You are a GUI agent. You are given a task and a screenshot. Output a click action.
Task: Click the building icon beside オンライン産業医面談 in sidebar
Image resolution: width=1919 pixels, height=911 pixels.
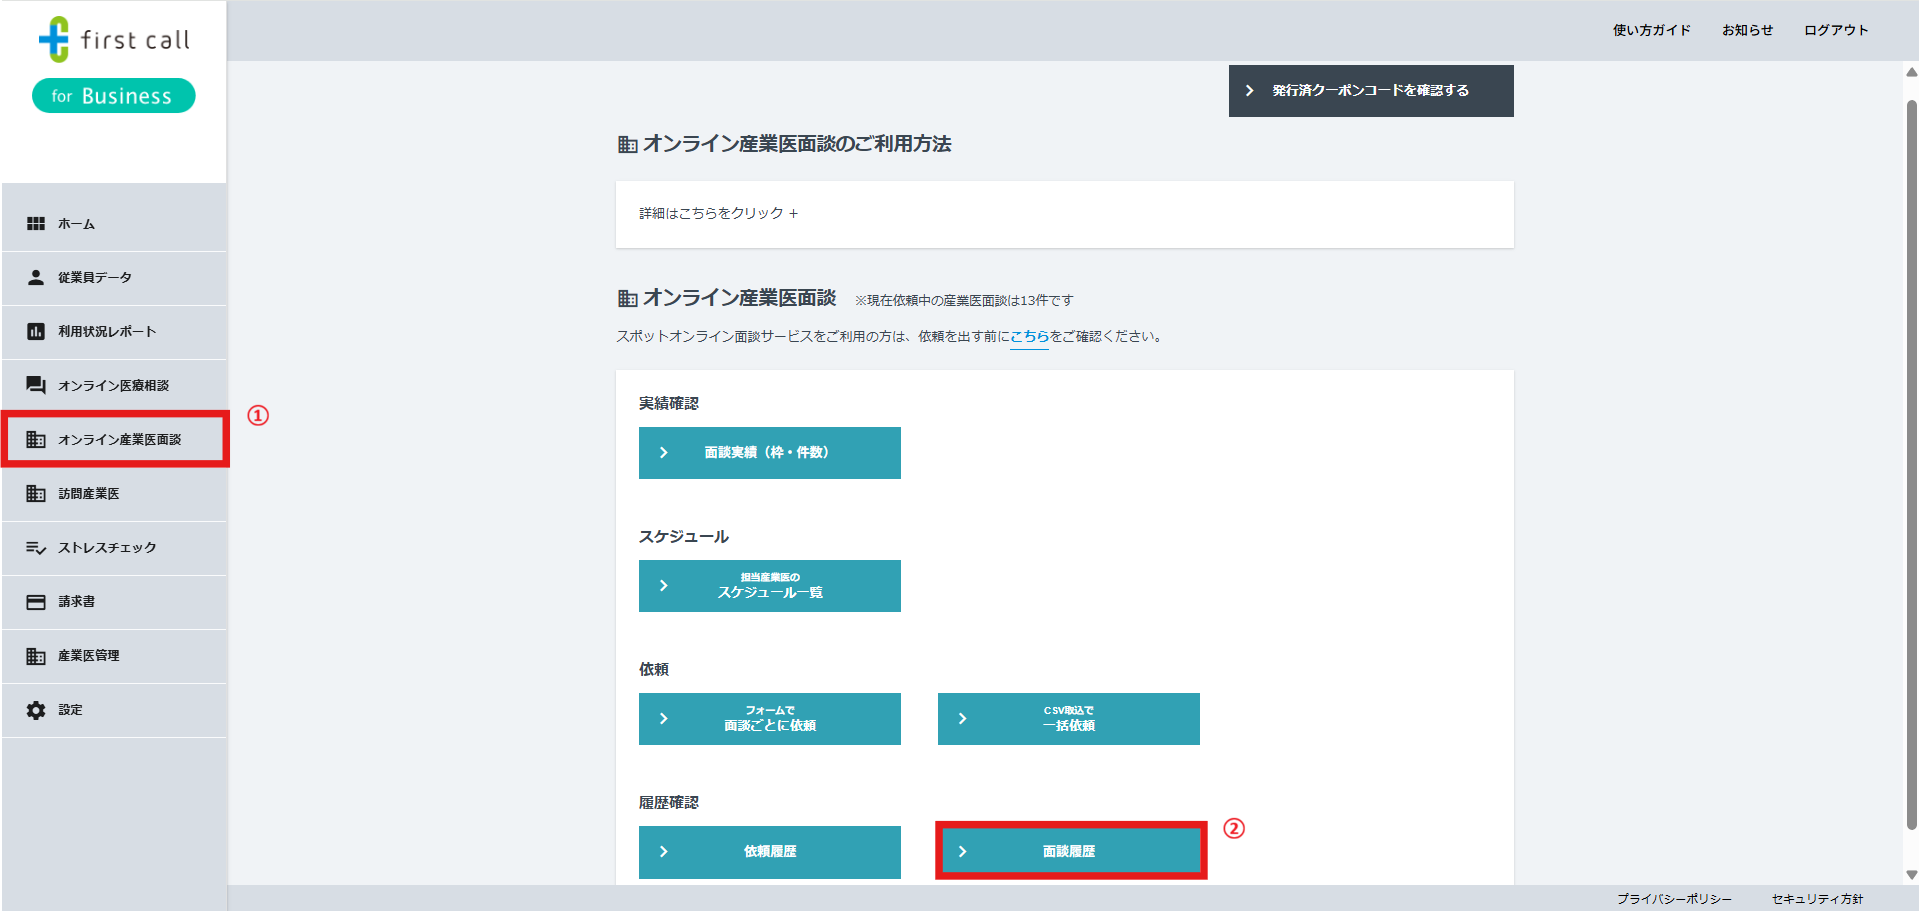(x=36, y=440)
